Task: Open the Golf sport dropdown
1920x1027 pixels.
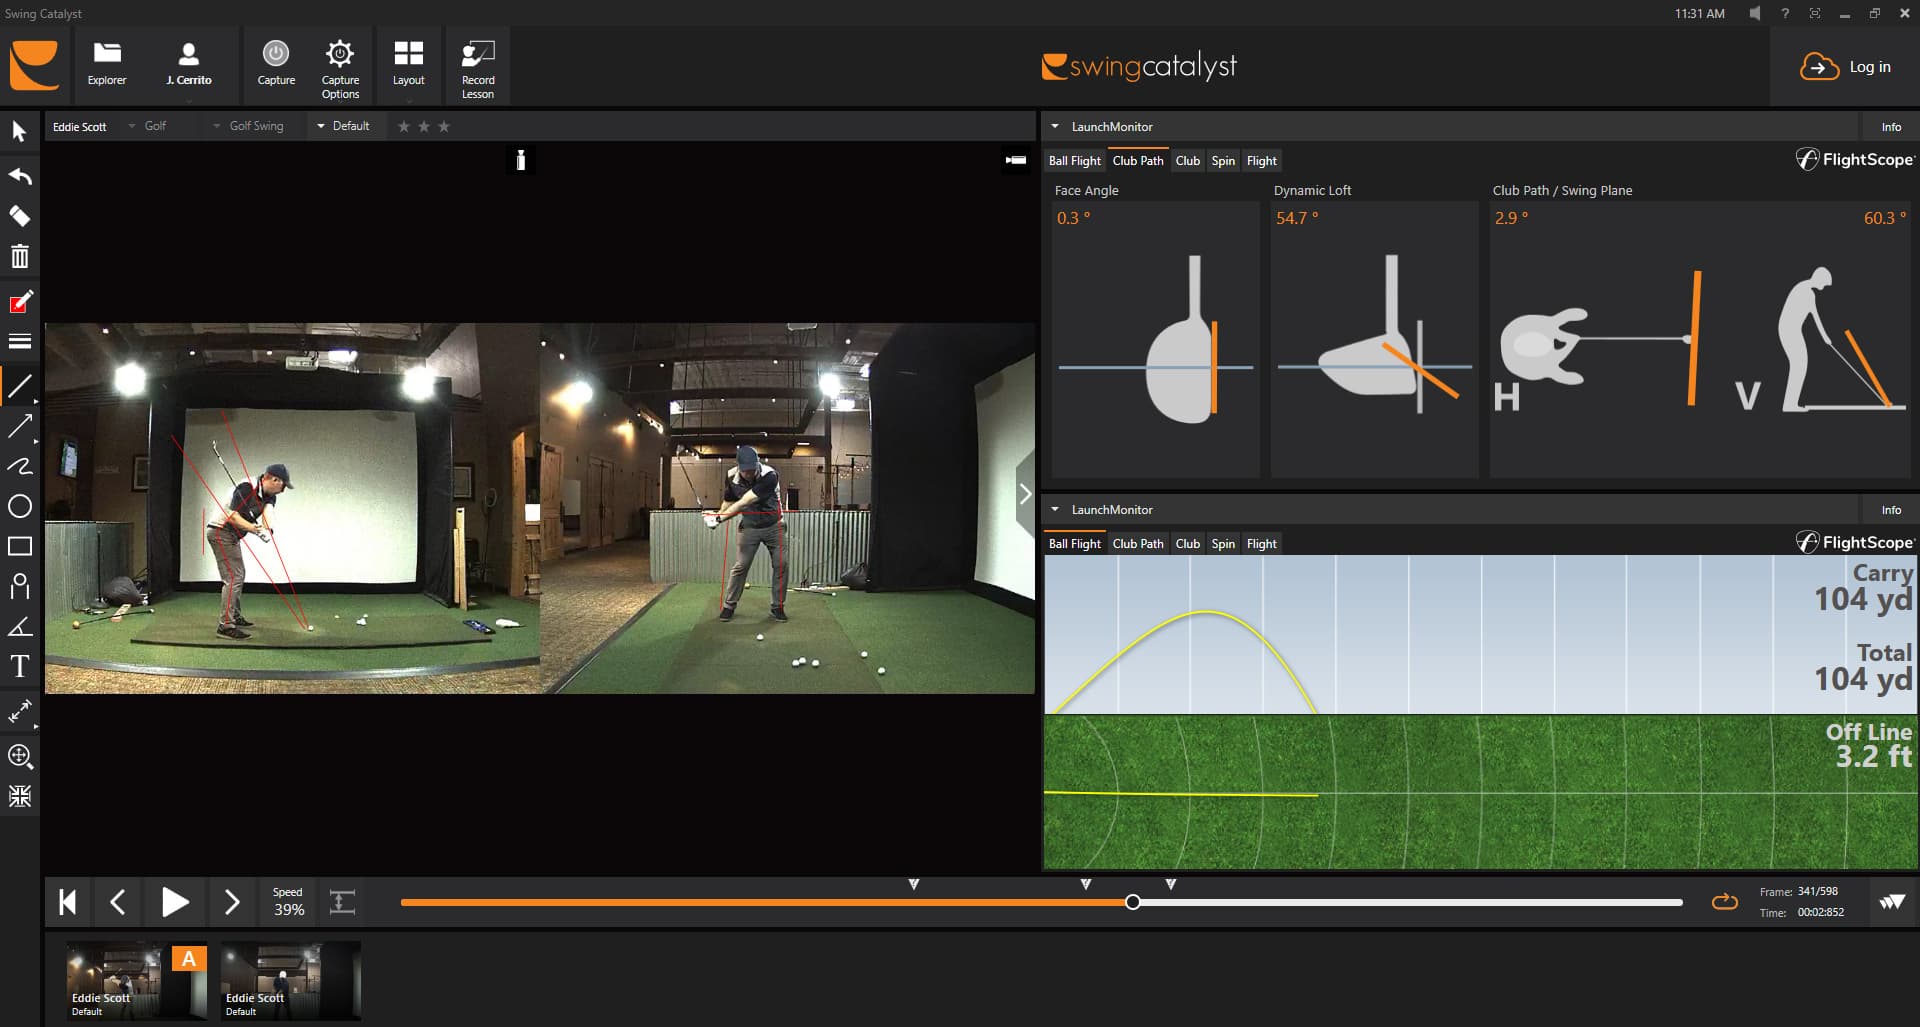Action: [146, 126]
